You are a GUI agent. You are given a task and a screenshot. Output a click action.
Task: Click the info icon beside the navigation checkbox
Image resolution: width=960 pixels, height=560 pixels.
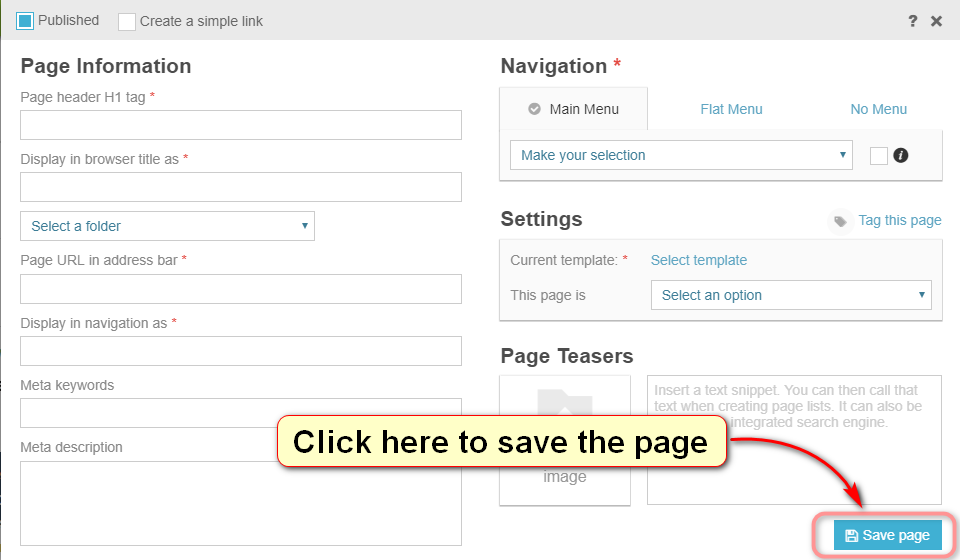tap(901, 155)
